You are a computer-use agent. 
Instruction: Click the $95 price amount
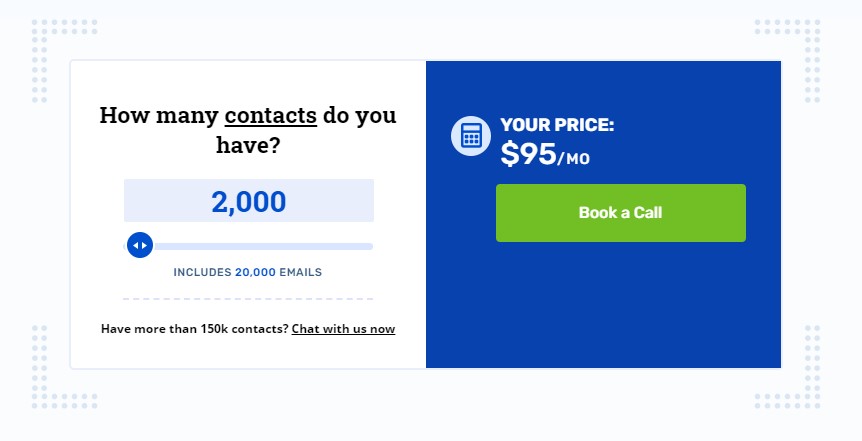(x=528, y=153)
